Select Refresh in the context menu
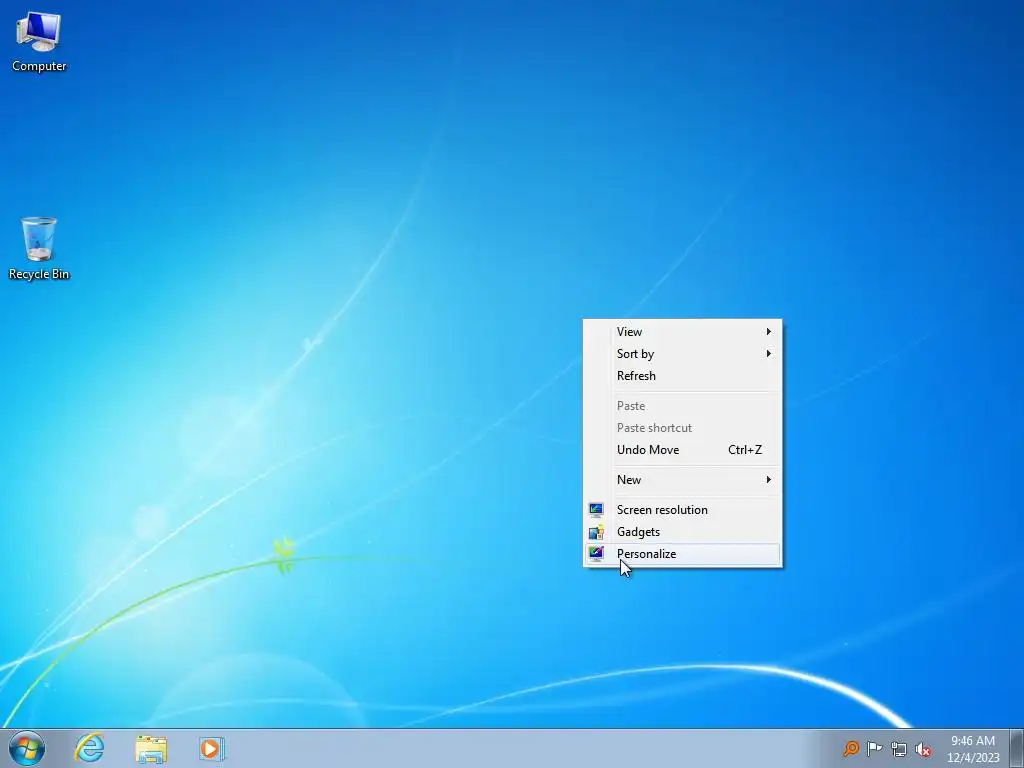This screenshot has width=1024, height=768. [682, 376]
